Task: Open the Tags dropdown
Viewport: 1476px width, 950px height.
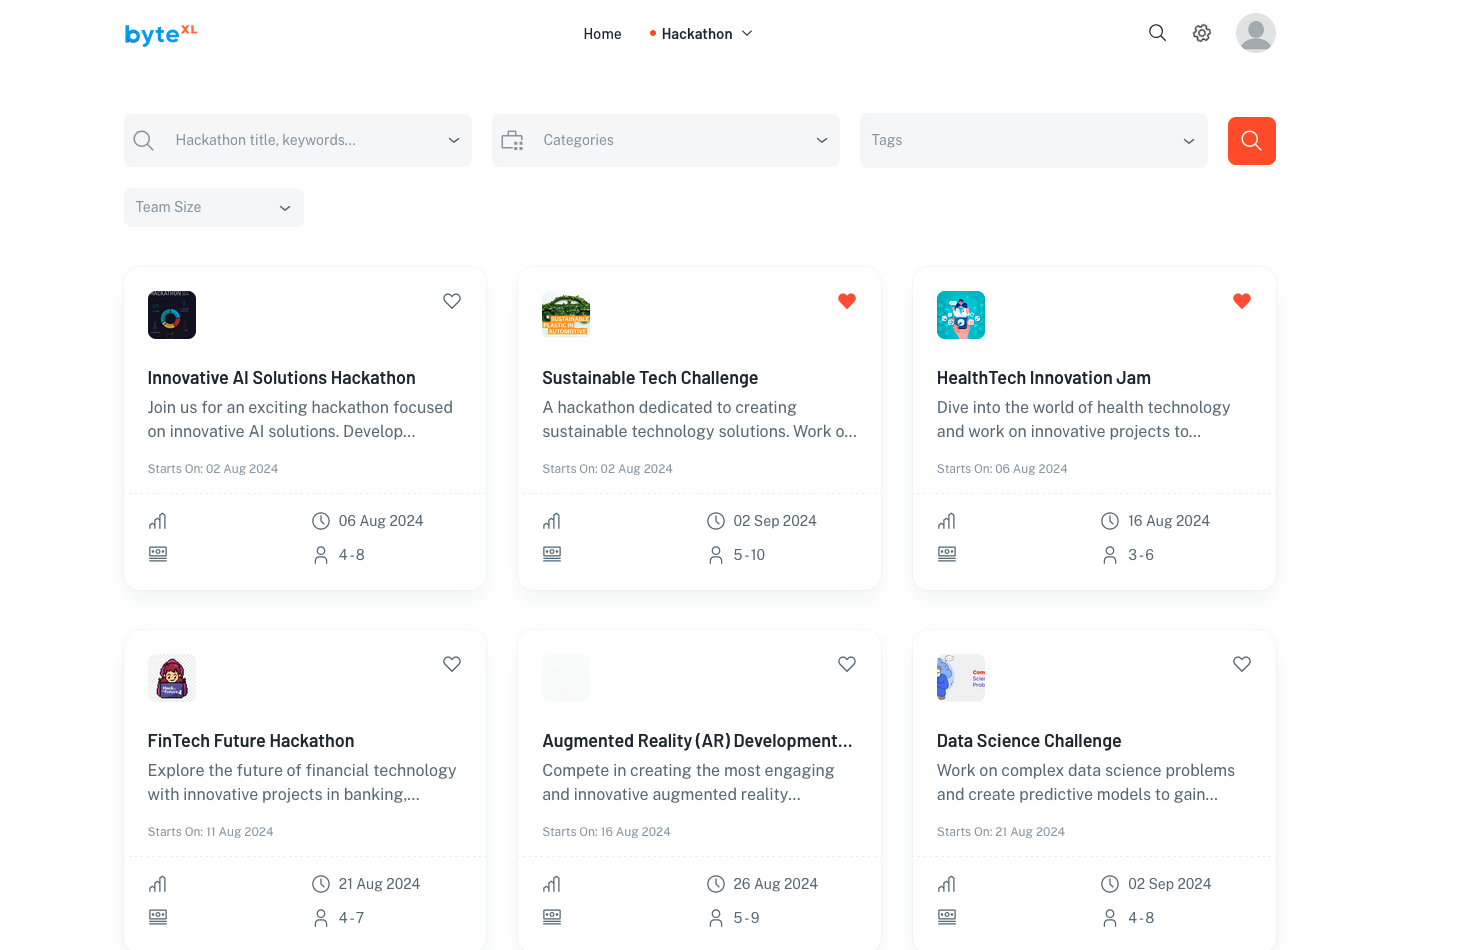Action: tap(1033, 140)
